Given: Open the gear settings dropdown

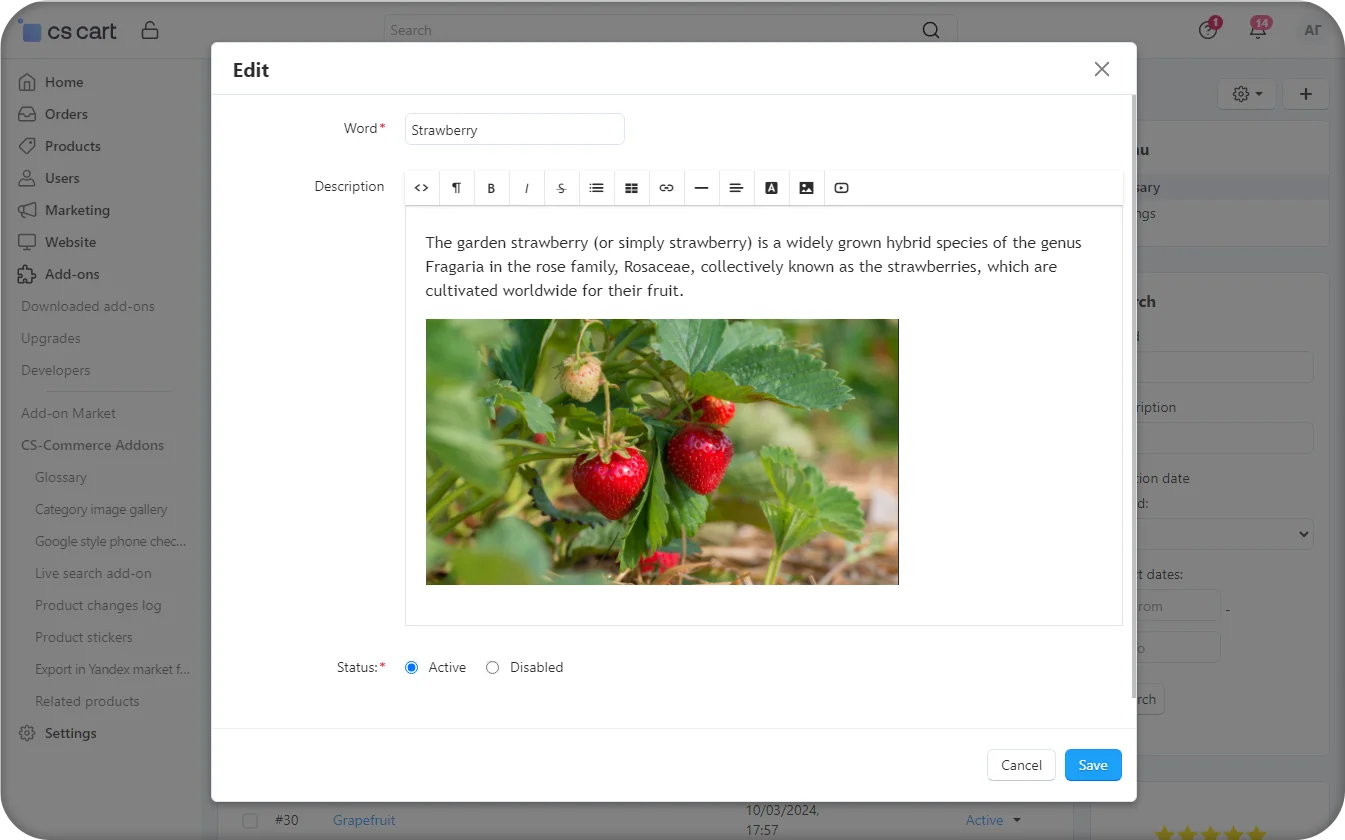Looking at the screenshot, I should coord(1246,94).
